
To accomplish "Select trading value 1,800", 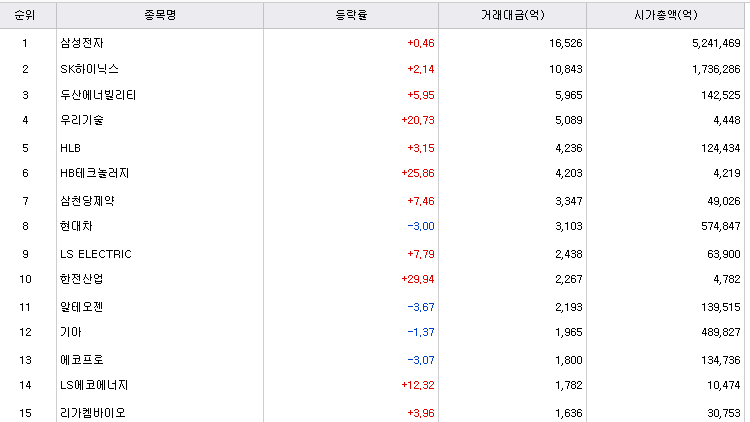I will pyautogui.click(x=569, y=360).
